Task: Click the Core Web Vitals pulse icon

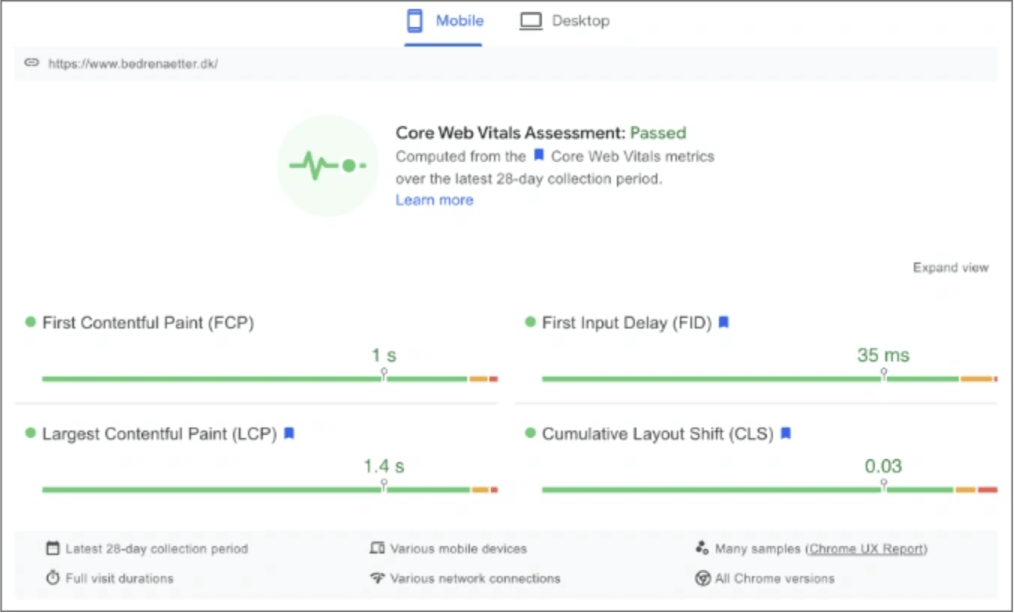Action: (x=328, y=165)
